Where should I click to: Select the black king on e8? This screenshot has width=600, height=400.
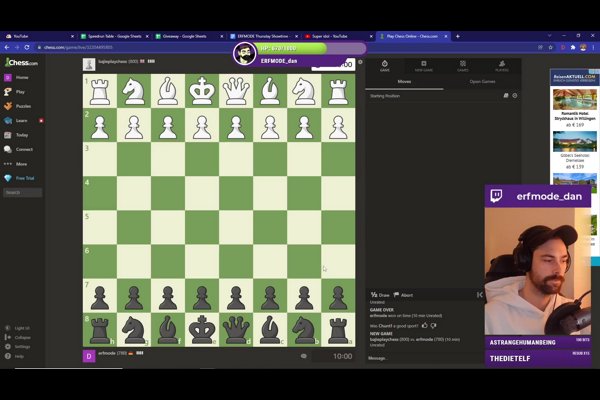click(202, 330)
